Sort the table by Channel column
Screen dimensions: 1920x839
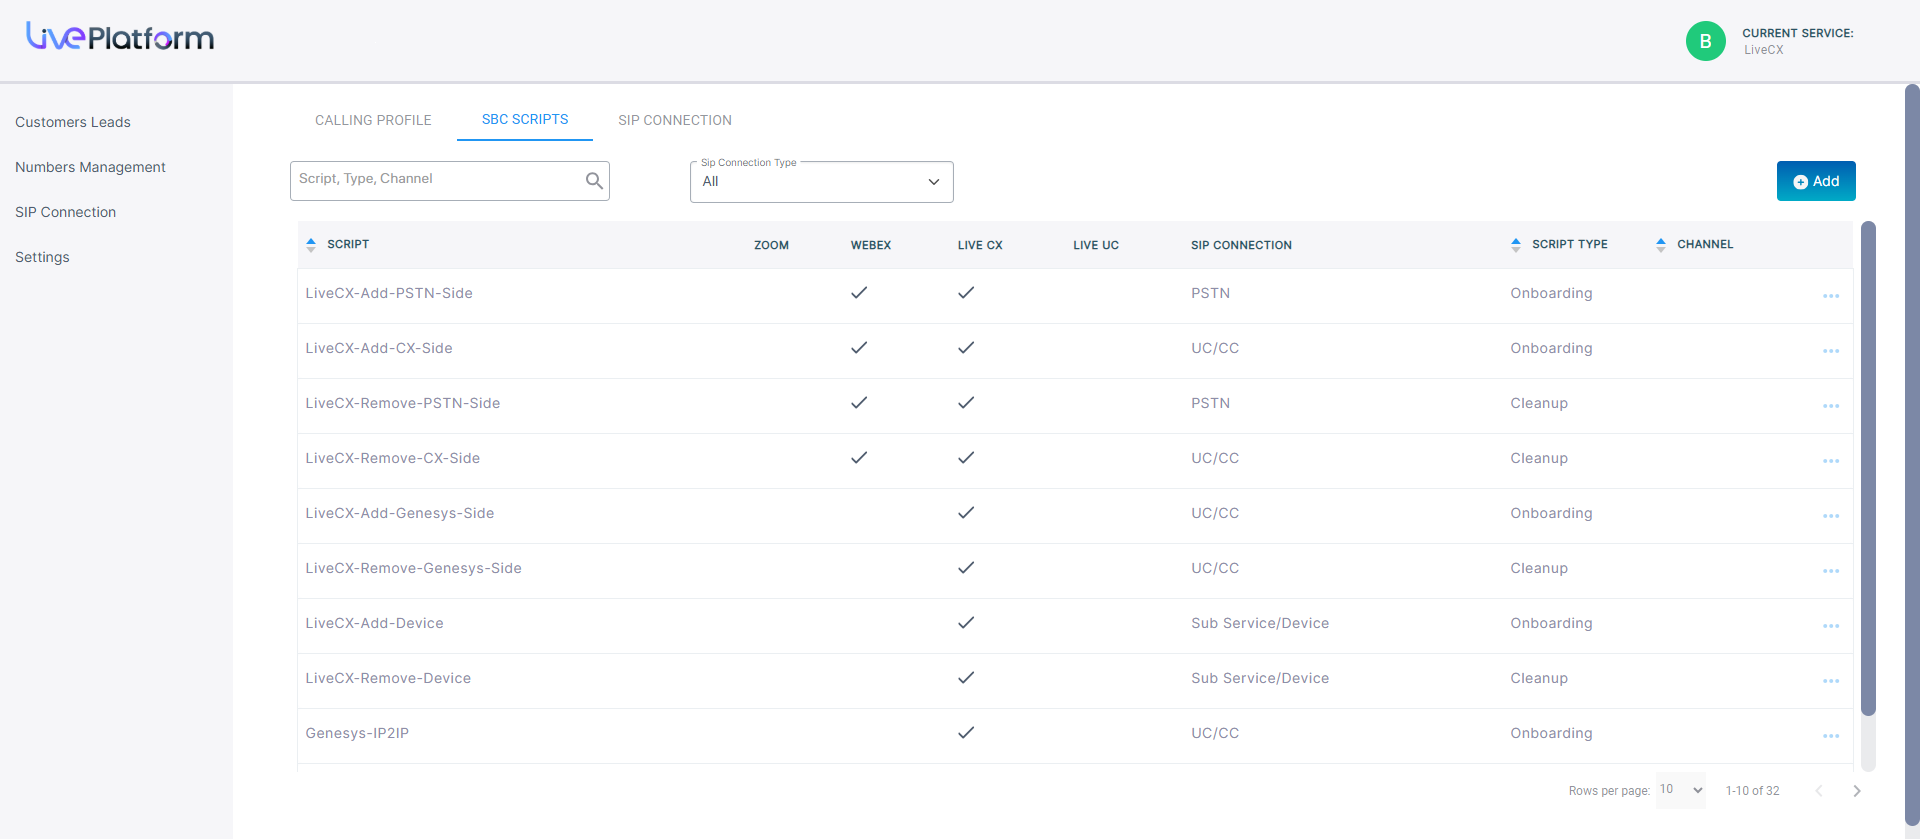1661,245
